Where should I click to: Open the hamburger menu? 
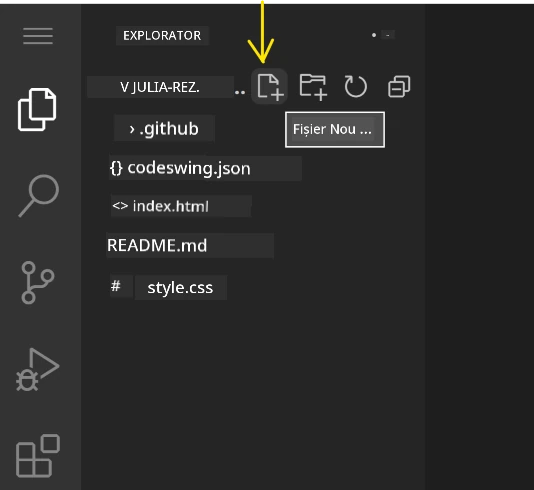38,36
